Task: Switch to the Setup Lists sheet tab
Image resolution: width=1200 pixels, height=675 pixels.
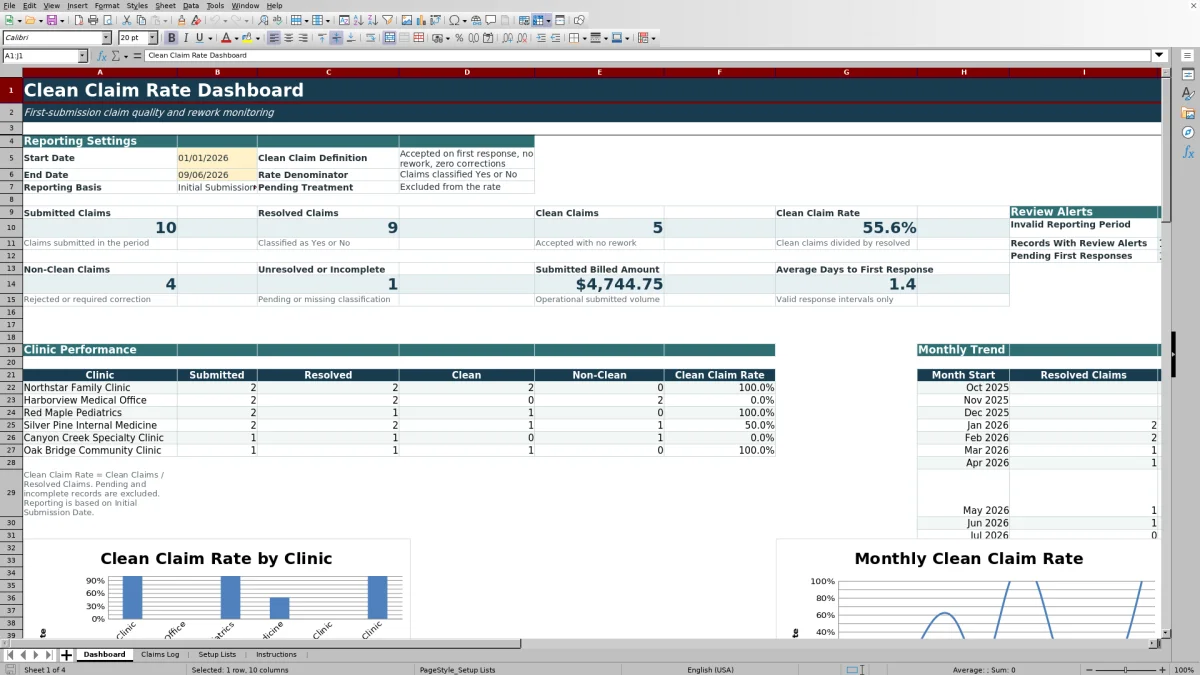Action: click(x=217, y=655)
